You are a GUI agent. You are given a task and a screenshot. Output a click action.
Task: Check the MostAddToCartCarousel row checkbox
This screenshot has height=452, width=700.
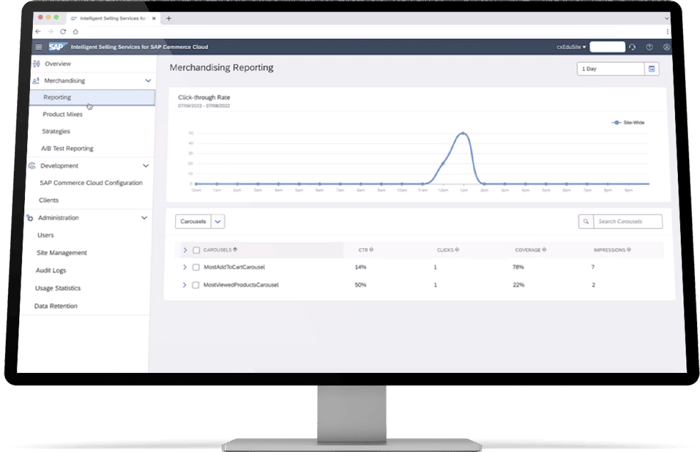click(196, 267)
